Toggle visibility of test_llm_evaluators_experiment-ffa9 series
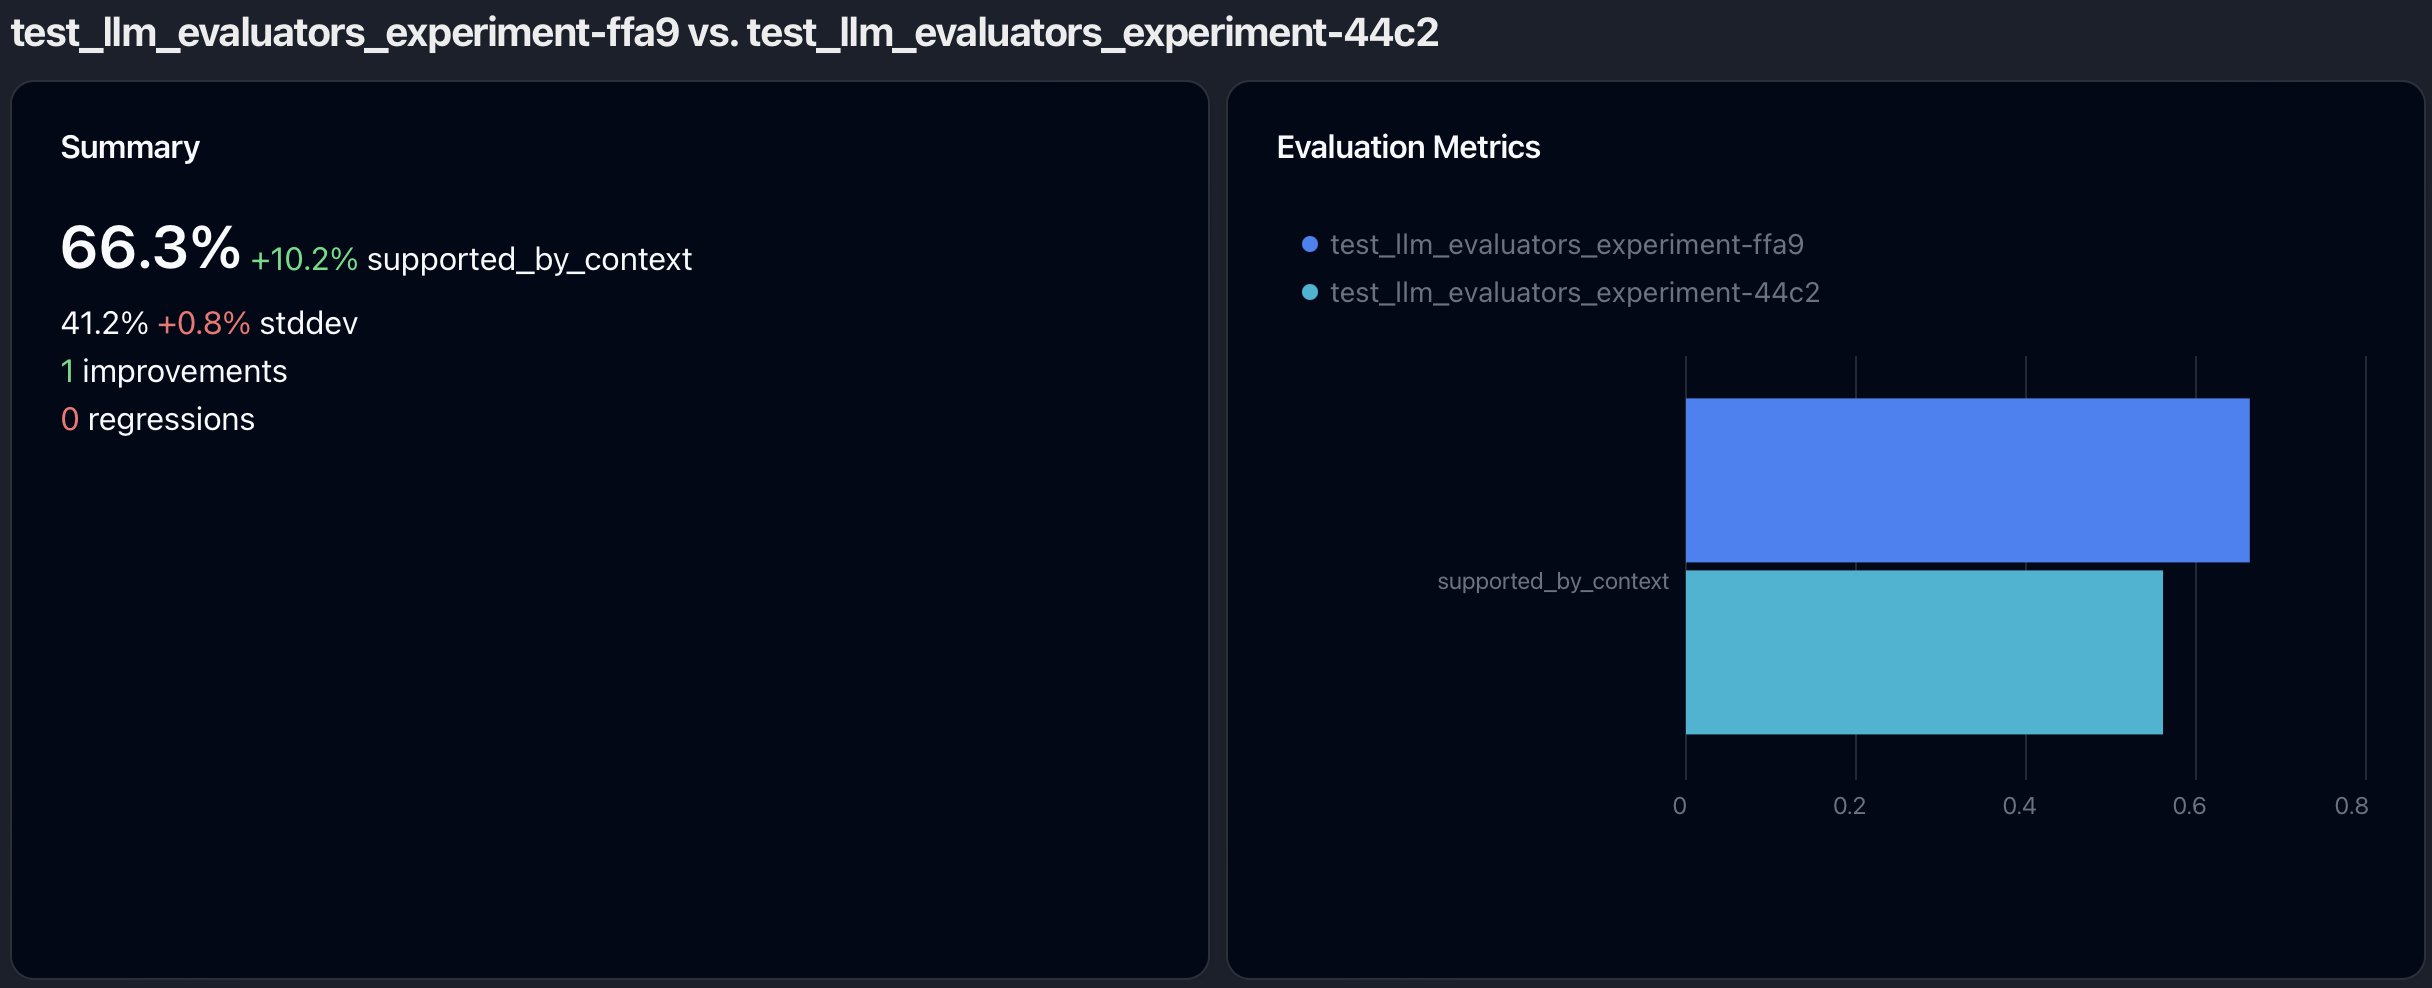This screenshot has height=988, width=2432. pos(1565,243)
